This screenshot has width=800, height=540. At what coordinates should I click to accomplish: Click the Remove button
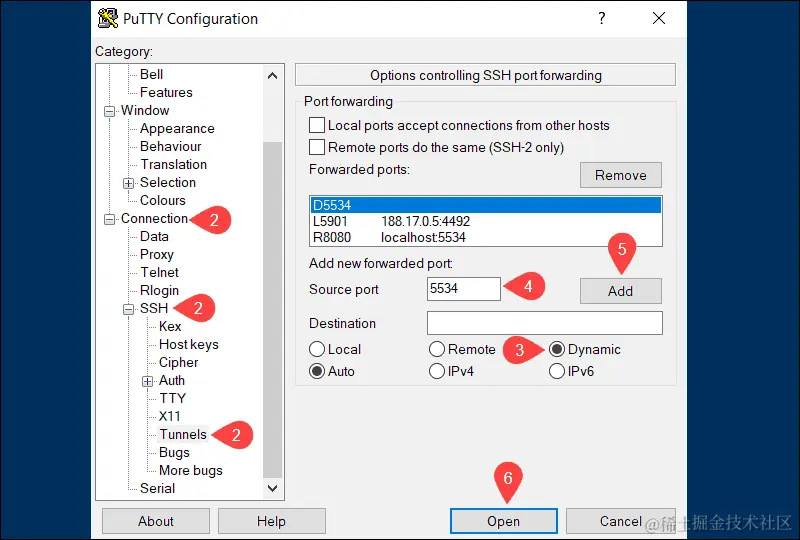click(x=621, y=175)
